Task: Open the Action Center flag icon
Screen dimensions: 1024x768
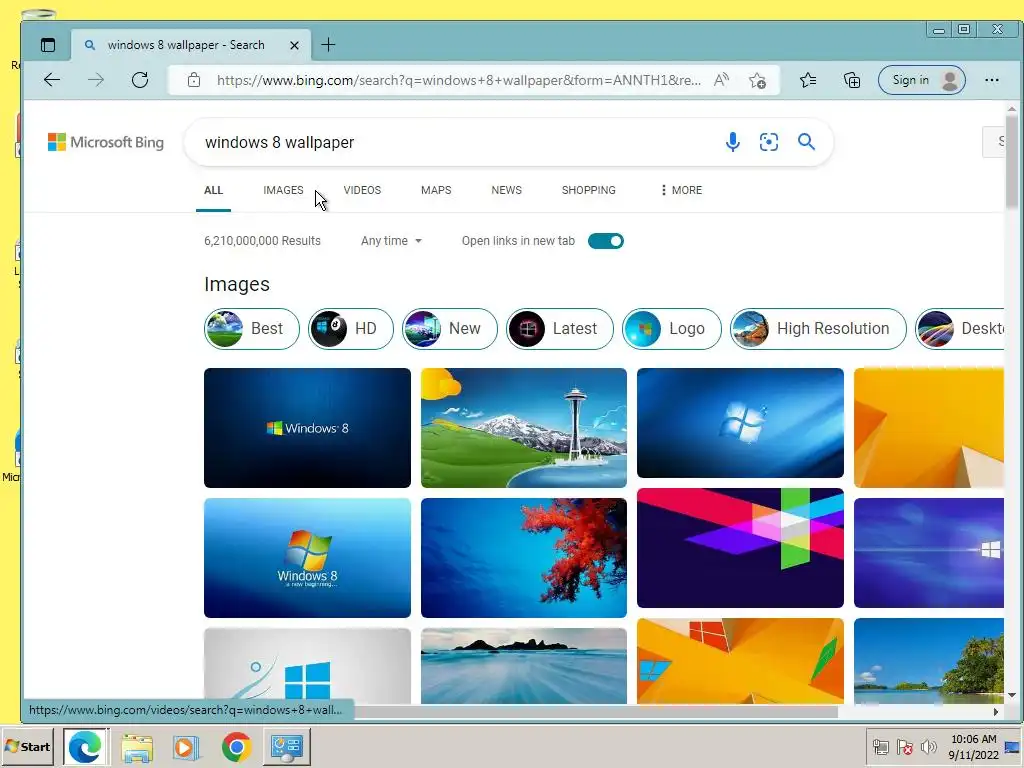Action: pos(904,747)
